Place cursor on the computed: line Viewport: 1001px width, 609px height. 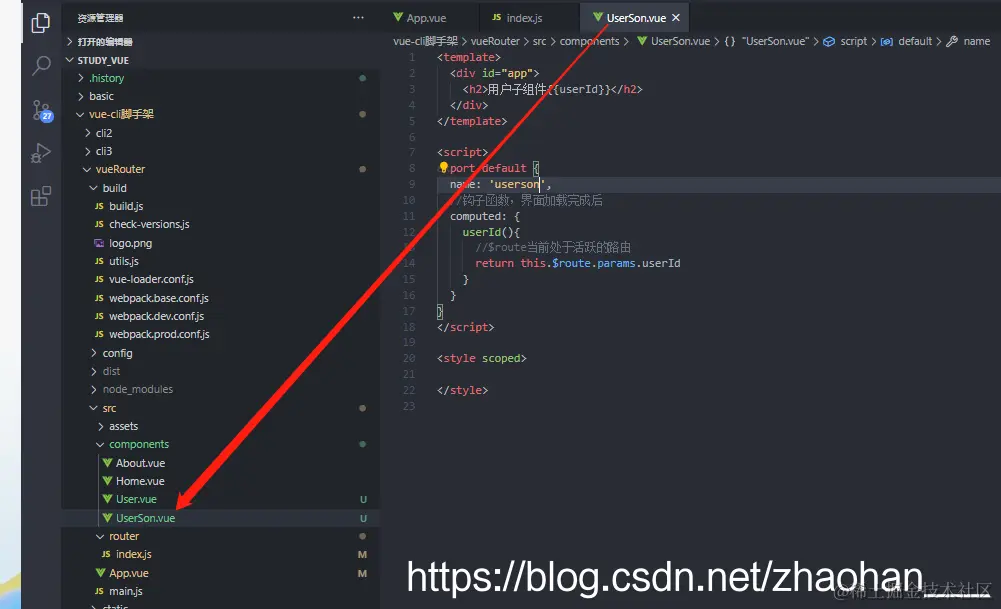[x=485, y=216]
